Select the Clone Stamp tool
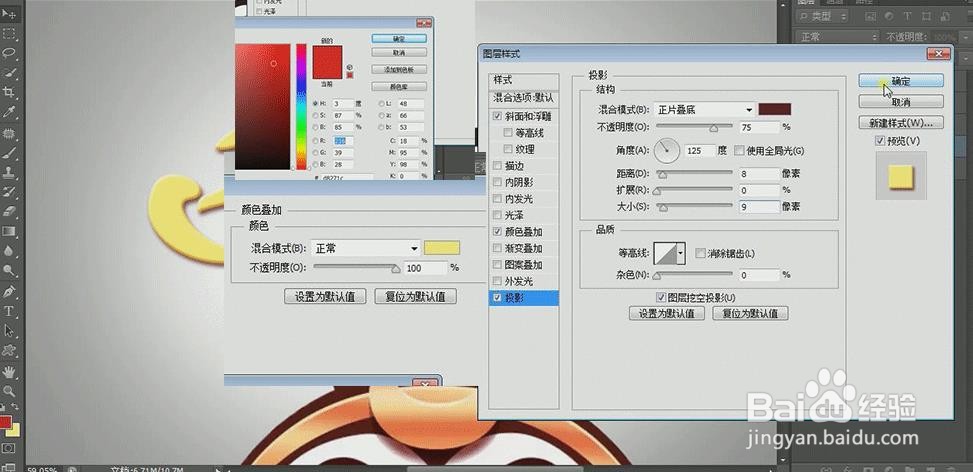The image size is (973, 472). pyautogui.click(x=9, y=172)
